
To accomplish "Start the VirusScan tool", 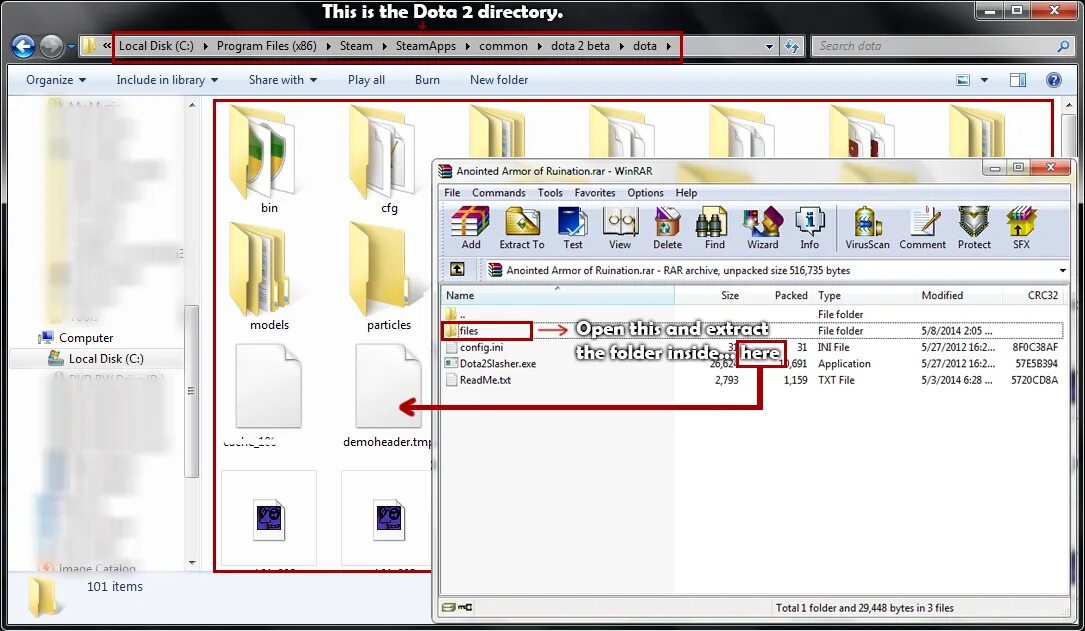I will coord(867,228).
